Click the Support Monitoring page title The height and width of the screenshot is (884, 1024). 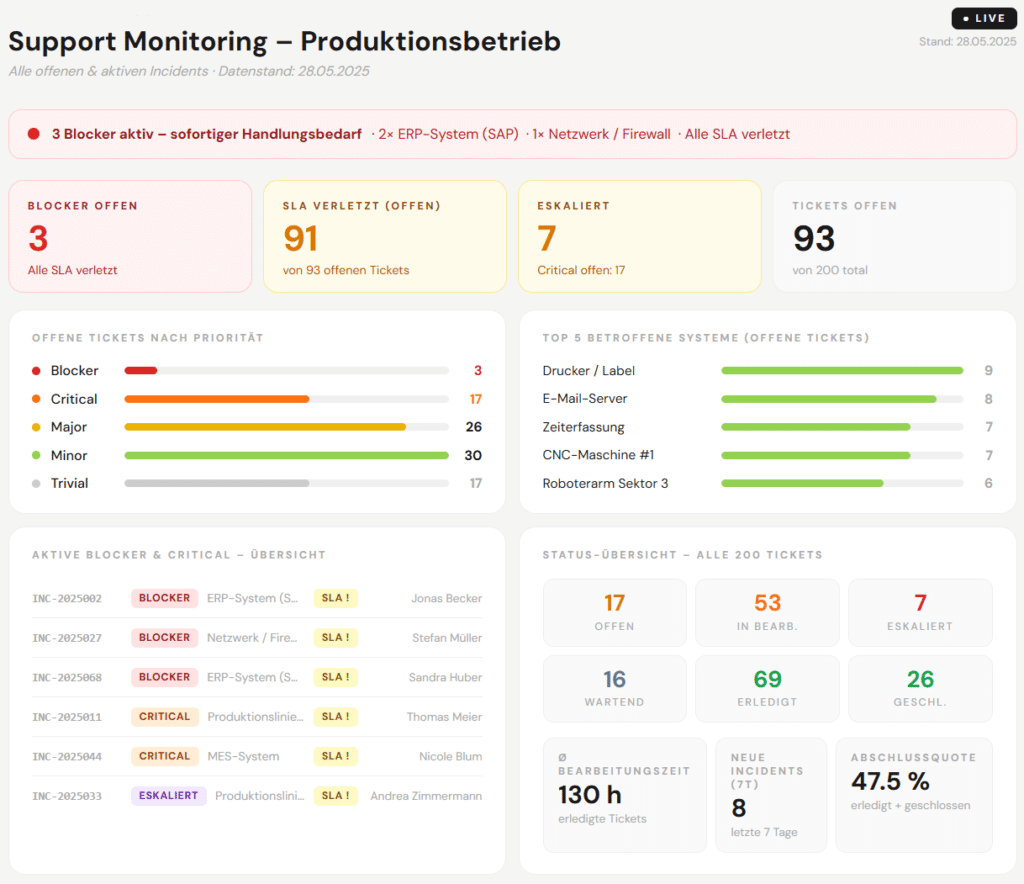pos(284,41)
